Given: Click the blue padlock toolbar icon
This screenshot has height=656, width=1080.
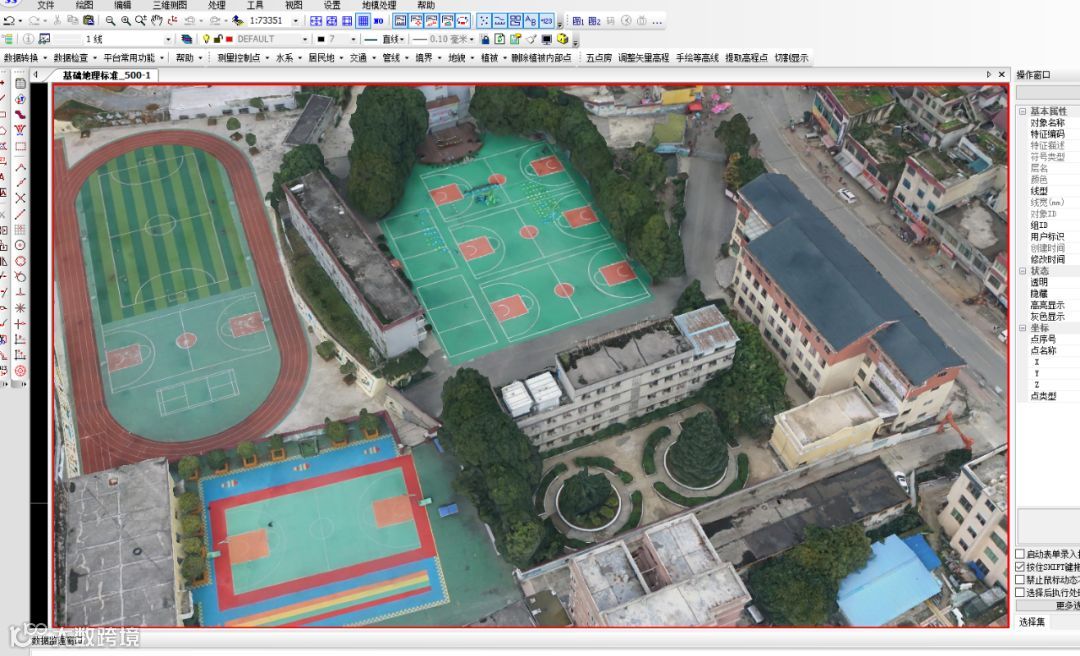Looking at the screenshot, I should click(x=485, y=39).
